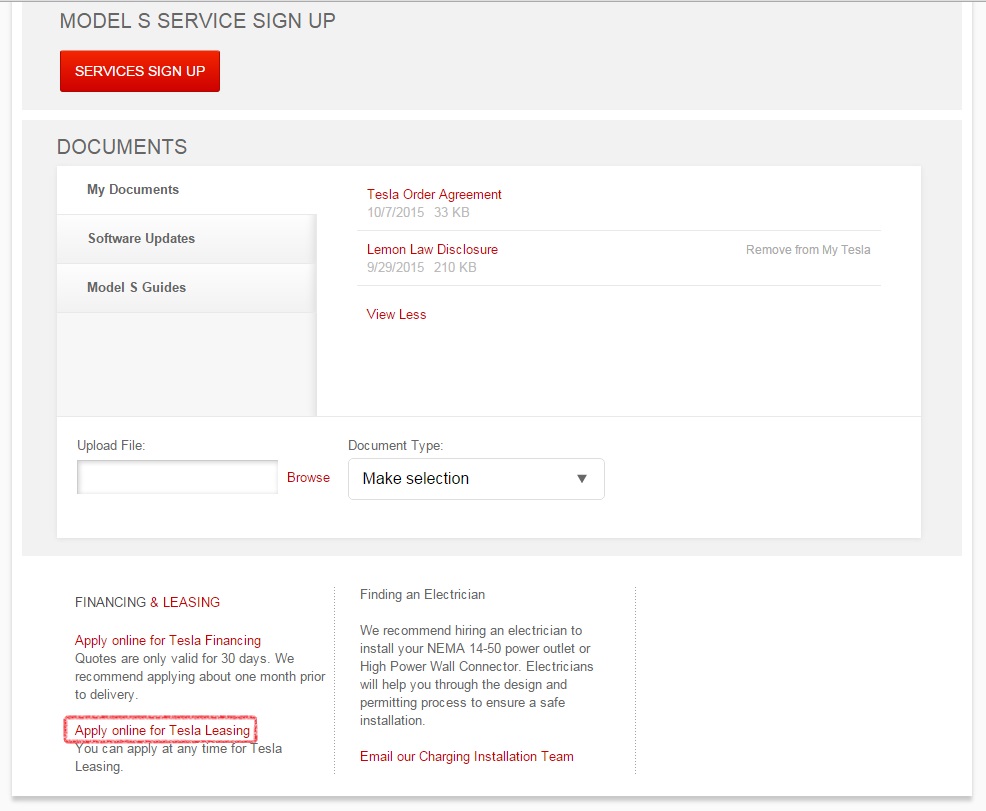Apply online for Tesla Financing
The image size is (986, 811).
tap(168, 641)
